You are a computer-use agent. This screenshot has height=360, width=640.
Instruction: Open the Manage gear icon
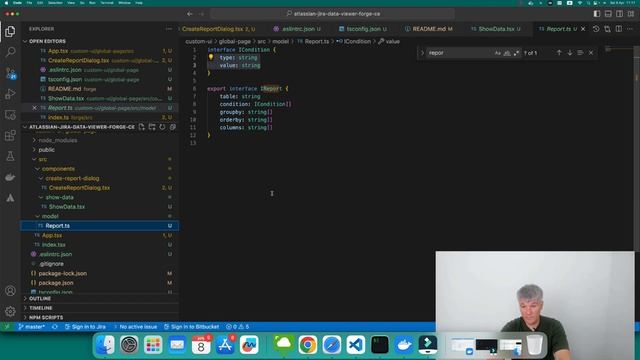(10, 311)
